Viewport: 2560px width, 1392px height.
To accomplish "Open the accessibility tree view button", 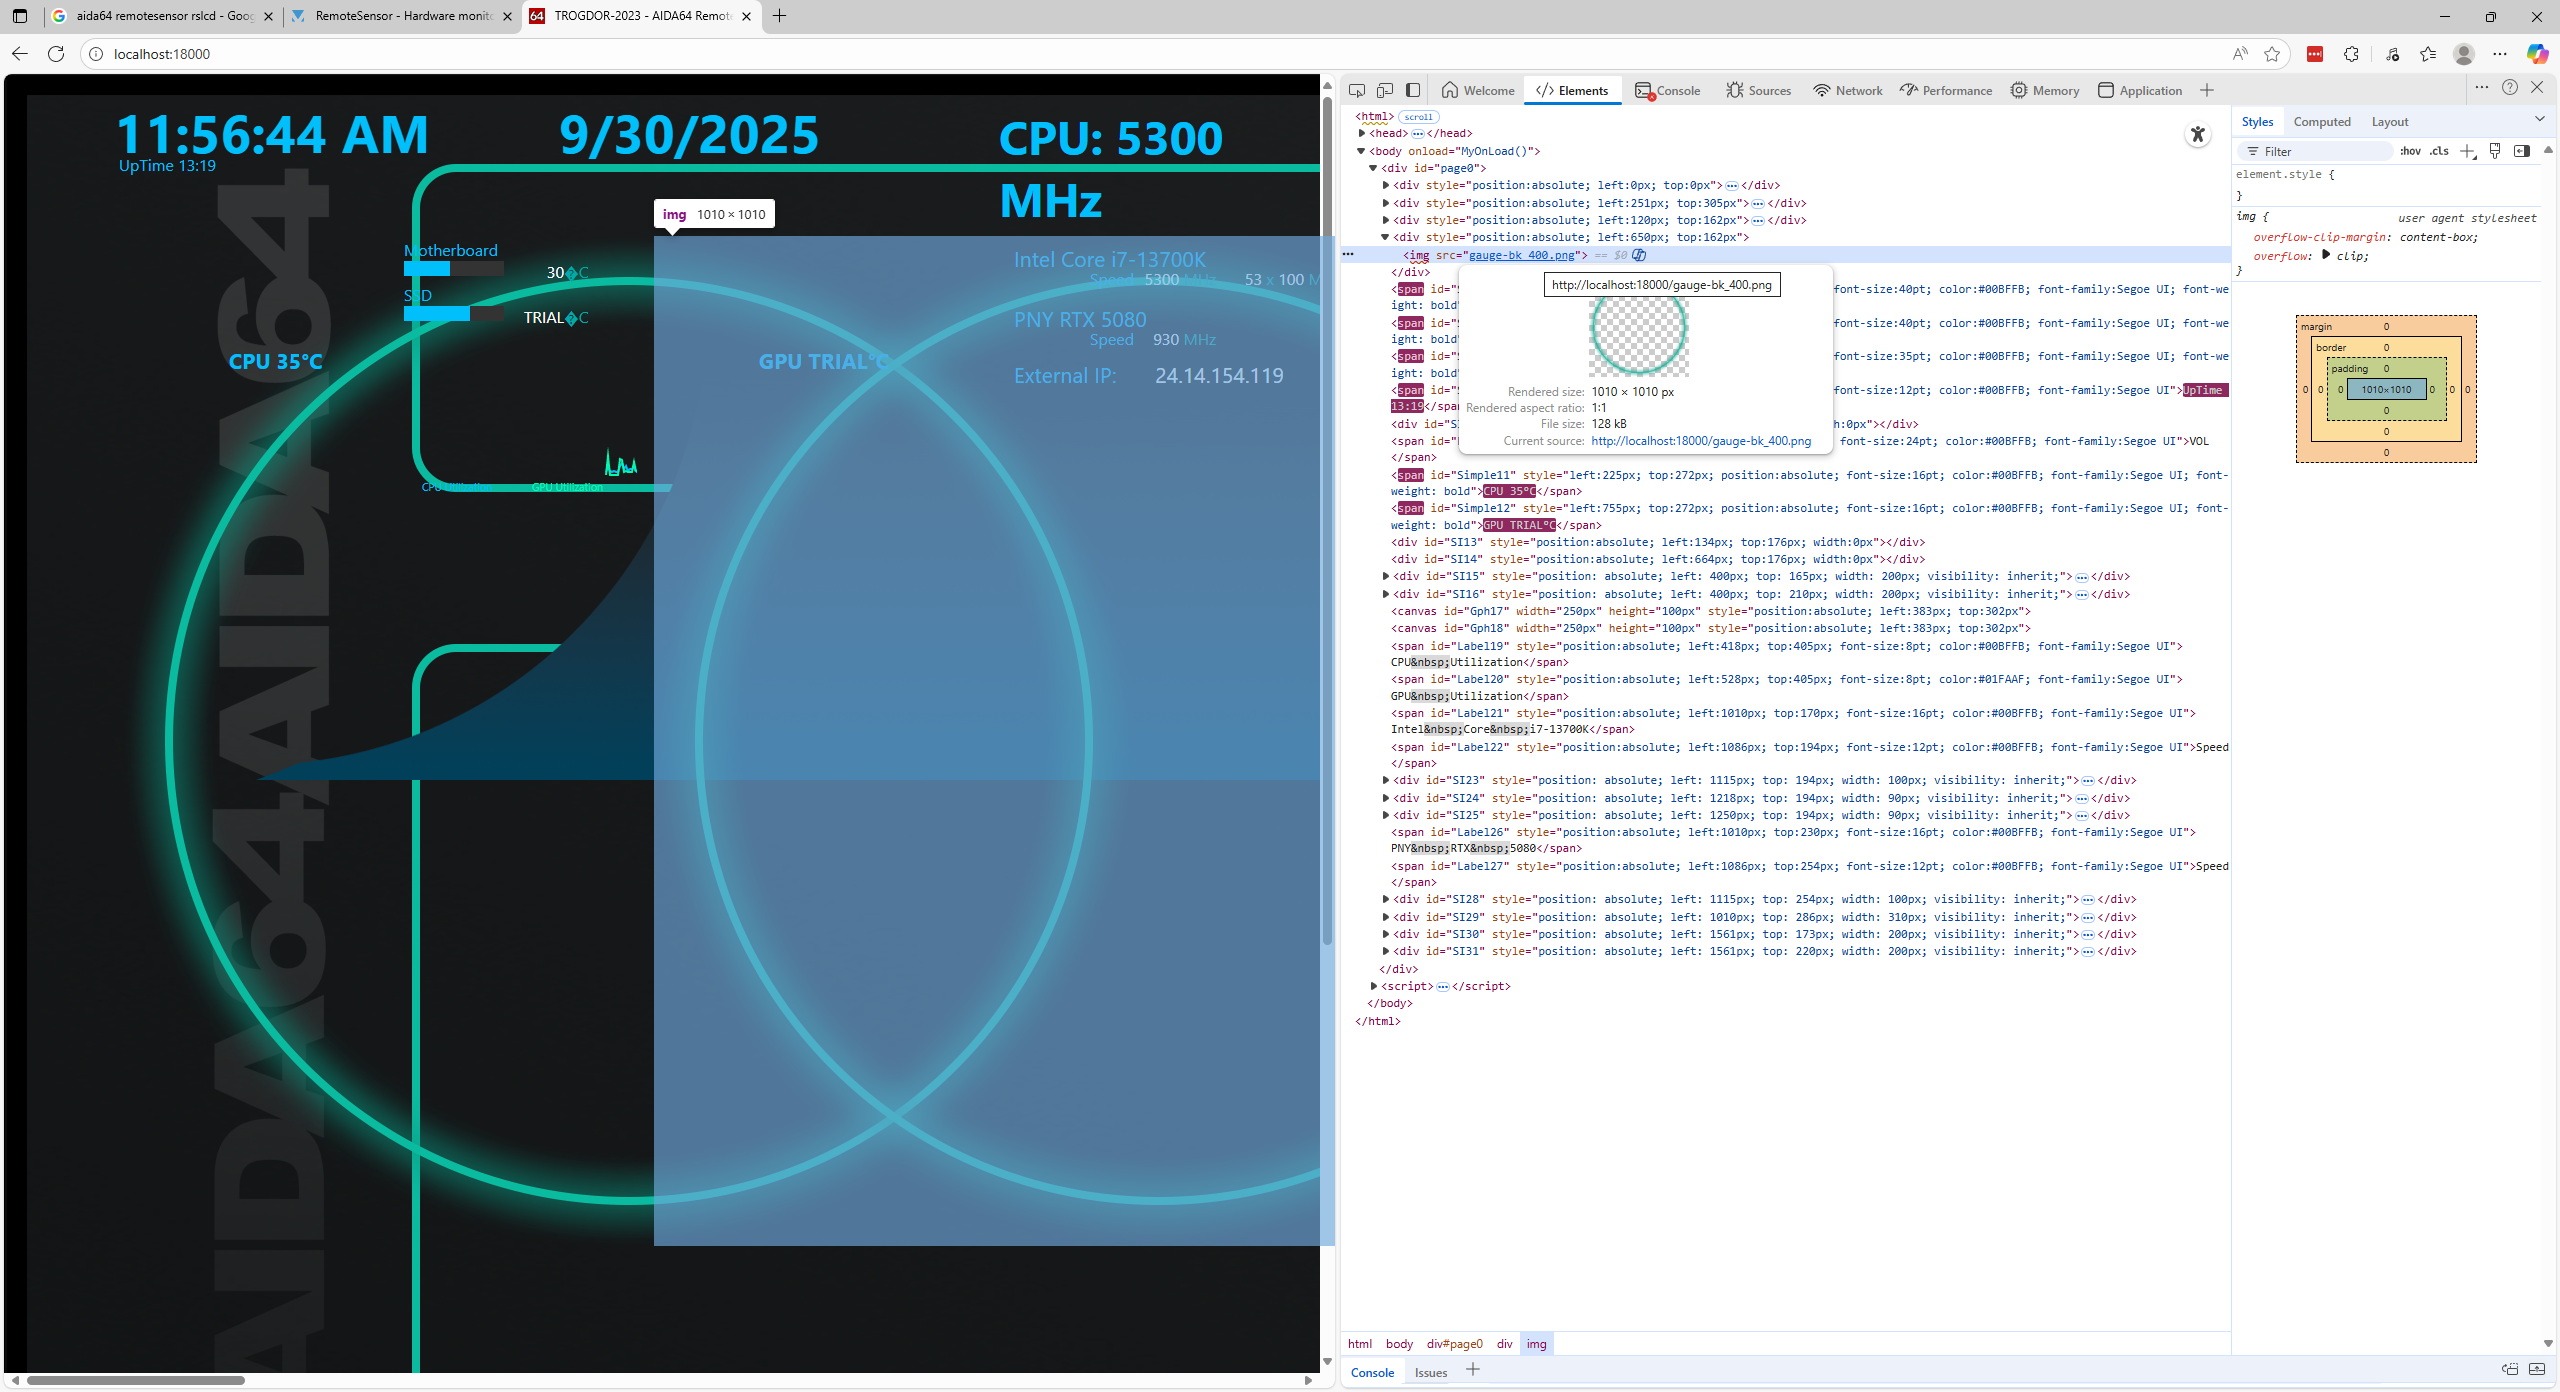I will coord(2197,135).
